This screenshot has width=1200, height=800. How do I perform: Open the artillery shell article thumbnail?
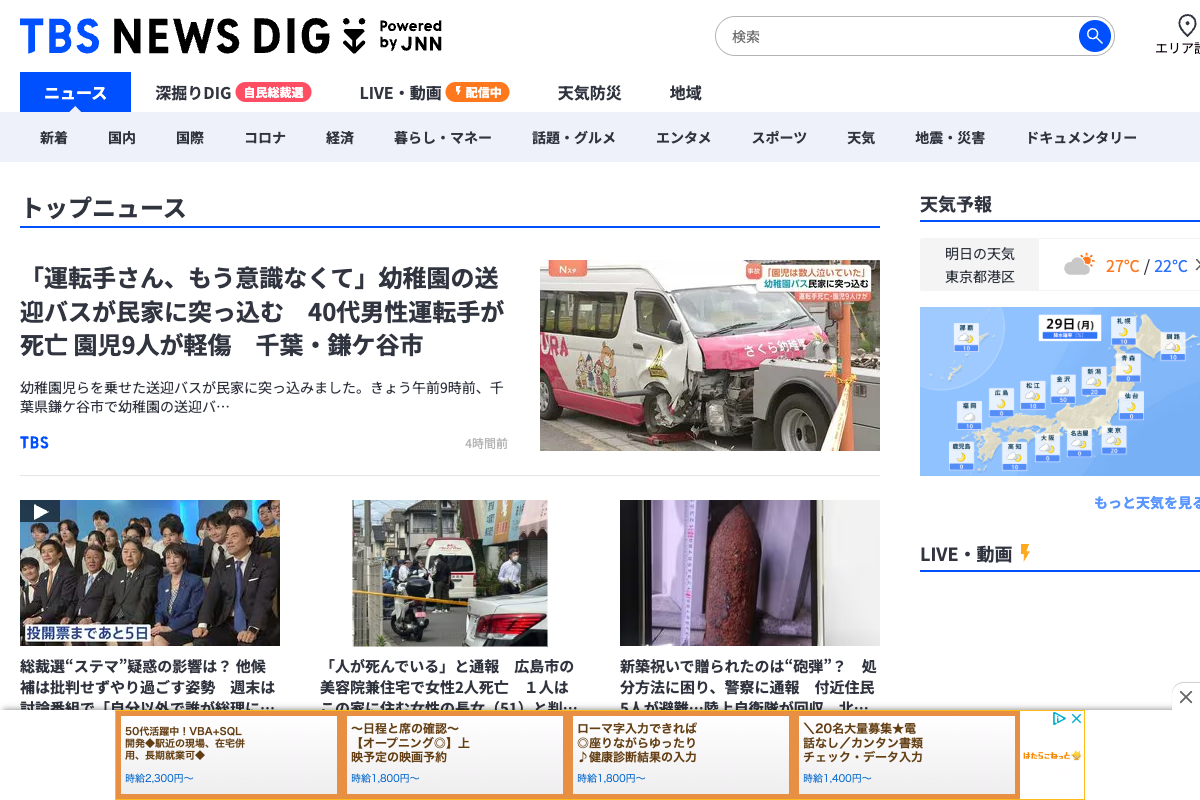[749, 573]
